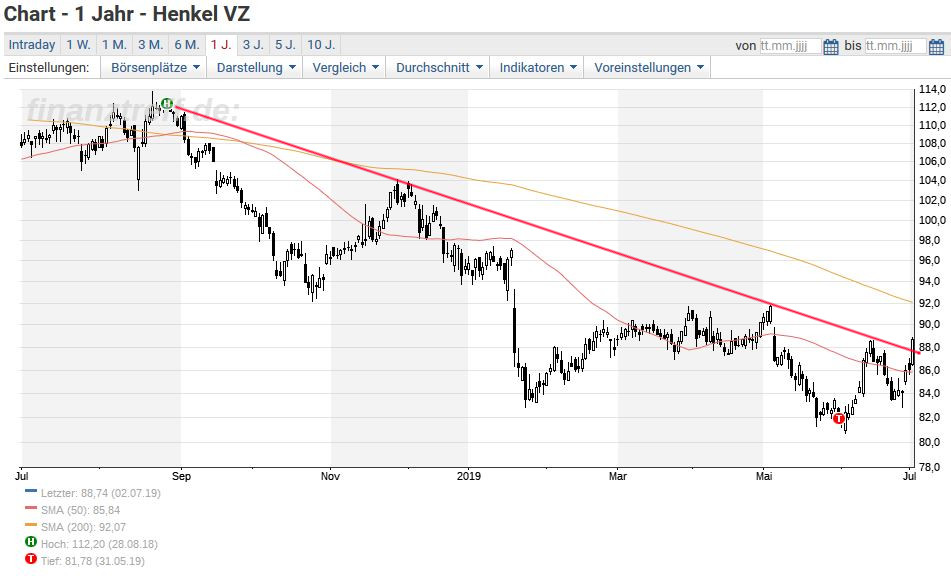Select the 1 J. time range
Image resolution: width=951 pixels, height=576 pixels.
click(221, 45)
